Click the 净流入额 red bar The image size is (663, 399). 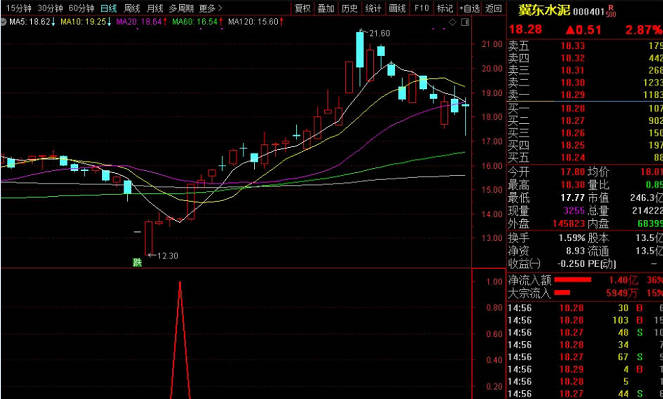(x=573, y=280)
